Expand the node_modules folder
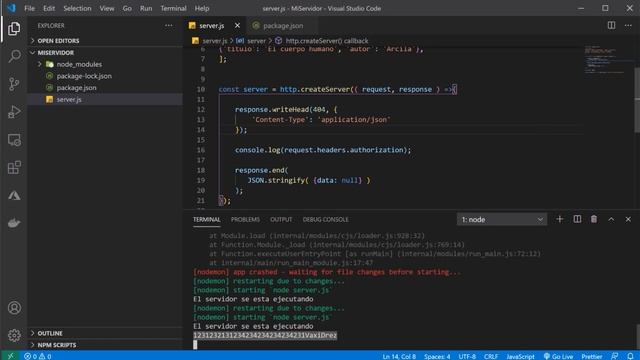The width and height of the screenshot is (640, 360). tap(105, 64)
